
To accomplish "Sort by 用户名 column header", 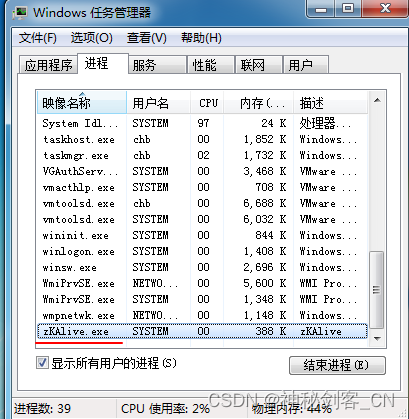I will [158, 103].
